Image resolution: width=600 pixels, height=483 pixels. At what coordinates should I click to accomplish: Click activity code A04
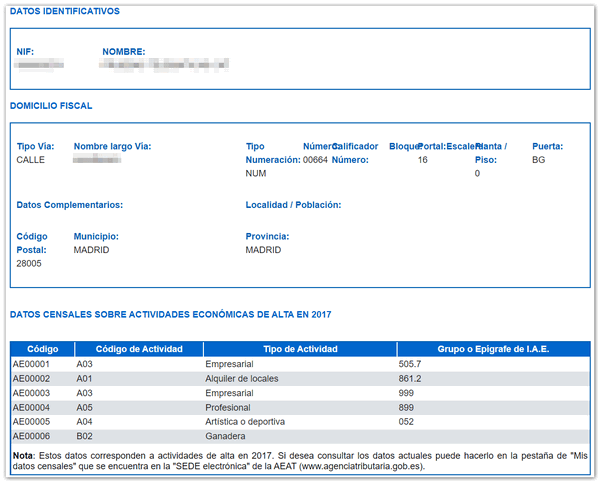[x=84, y=422]
